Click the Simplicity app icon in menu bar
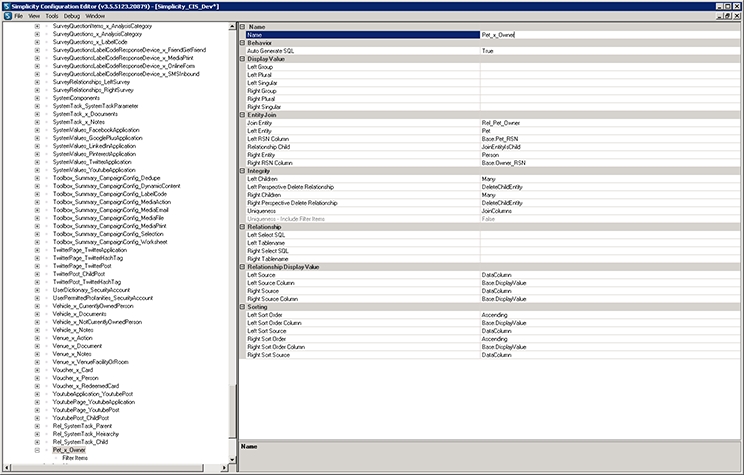Screen dimensions: 744x475 (8, 16)
